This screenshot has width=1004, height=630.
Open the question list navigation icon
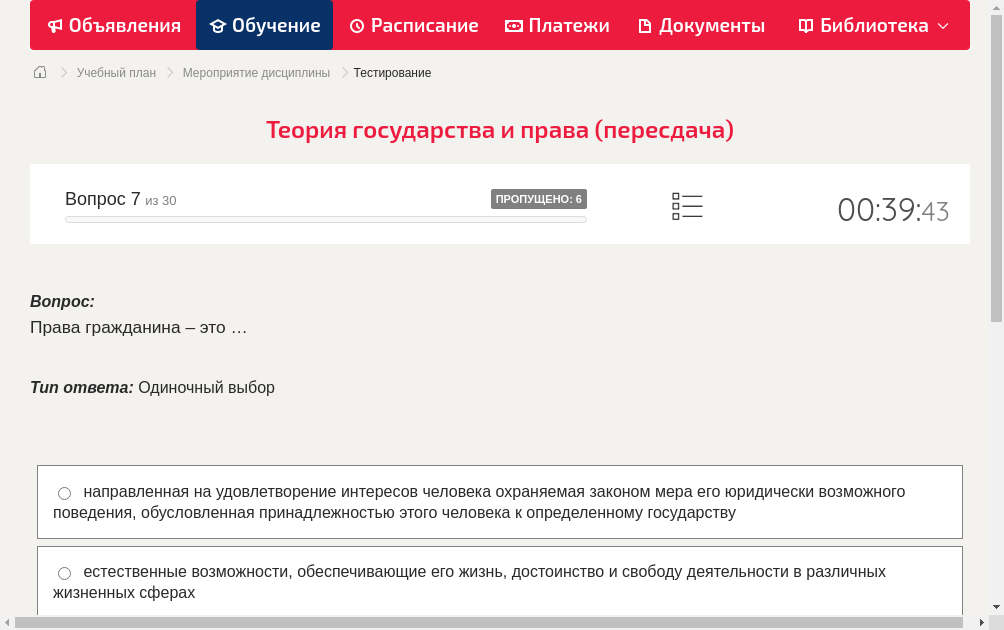[x=687, y=205]
